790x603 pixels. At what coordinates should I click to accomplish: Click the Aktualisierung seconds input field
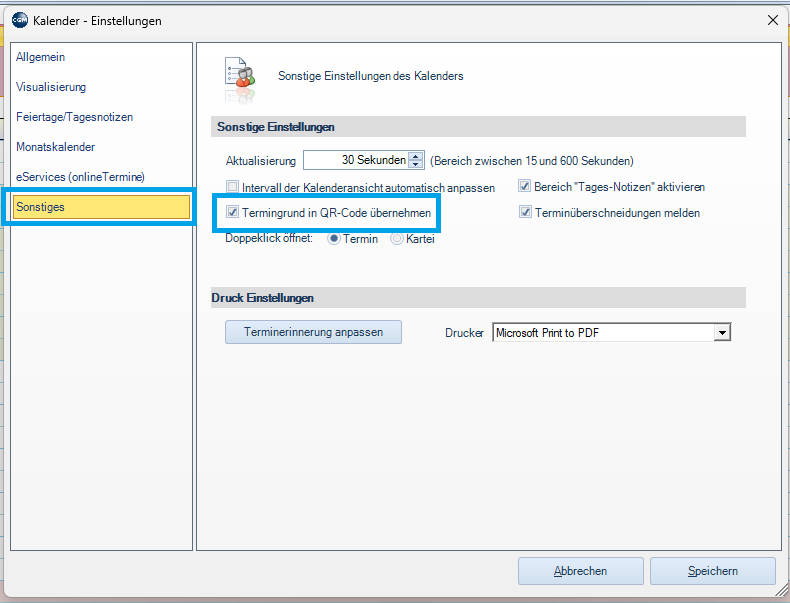point(355,160)
